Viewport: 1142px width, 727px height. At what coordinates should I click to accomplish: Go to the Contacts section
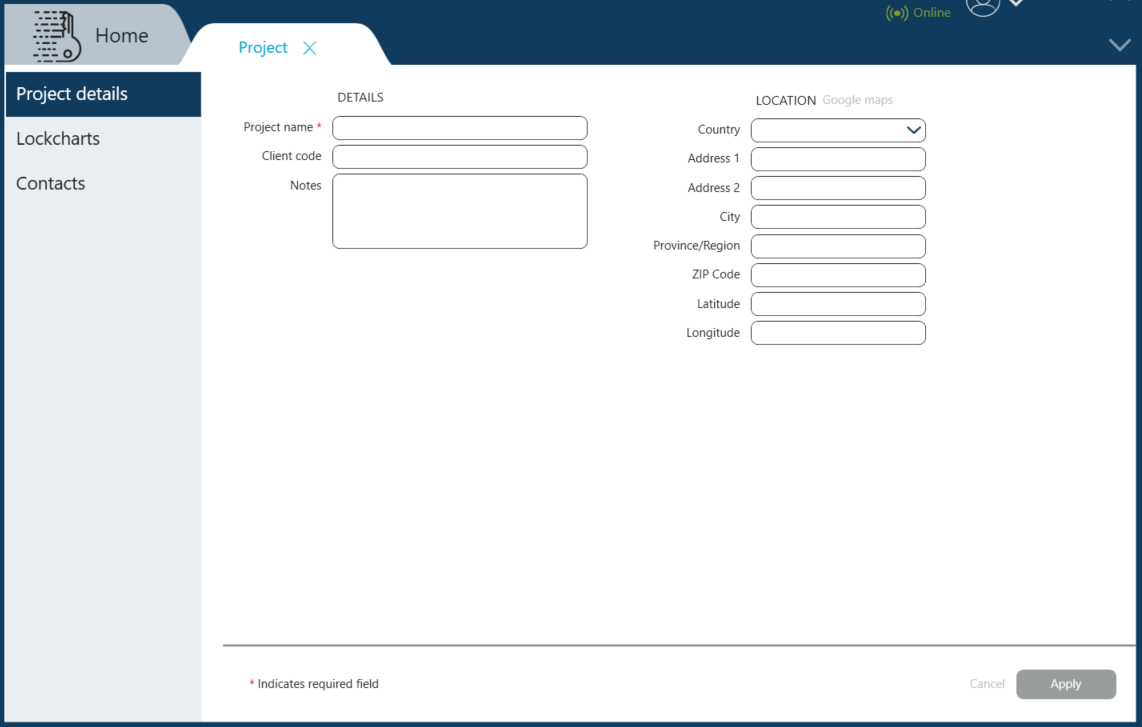pyautogui.click(x=51, y=184)
